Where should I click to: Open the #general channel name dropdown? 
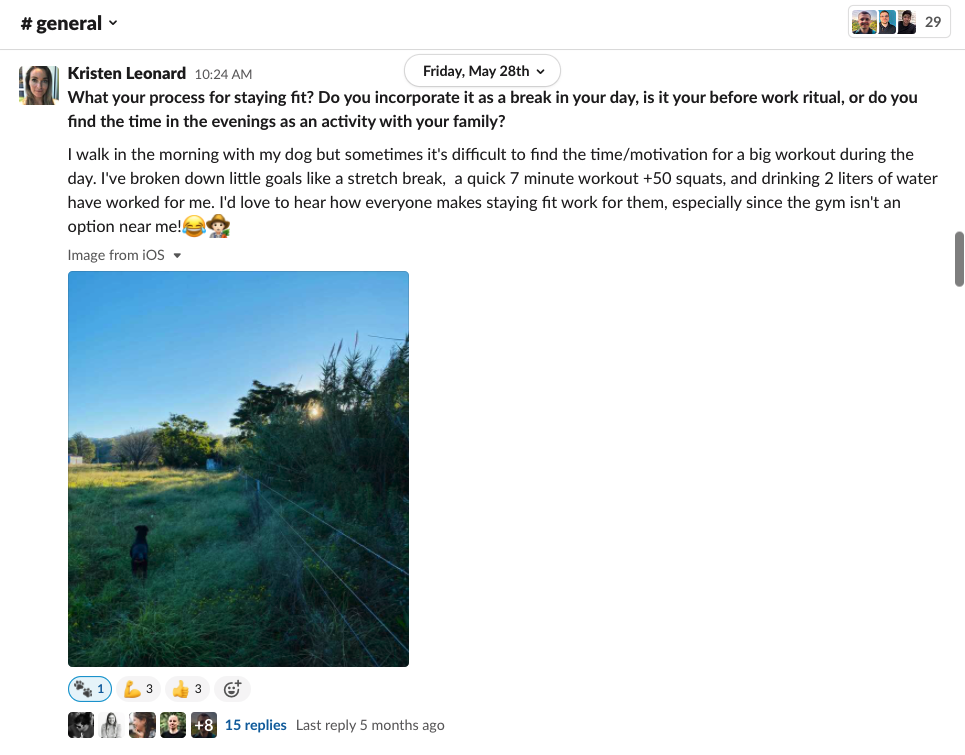[69, 23]
